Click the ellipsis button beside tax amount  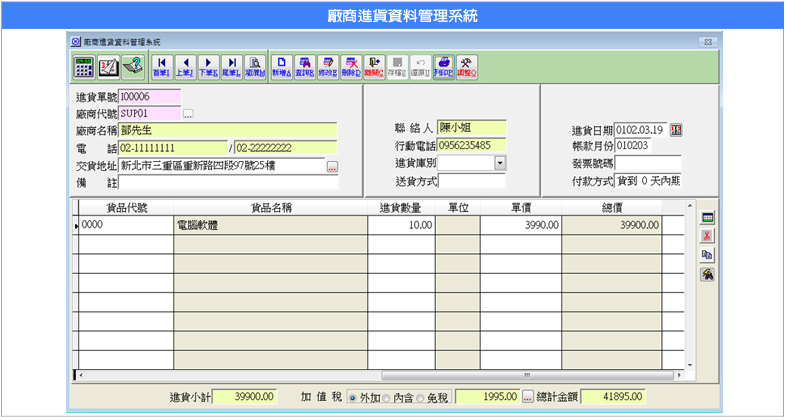pyautogui.click(x=527, y=397)
